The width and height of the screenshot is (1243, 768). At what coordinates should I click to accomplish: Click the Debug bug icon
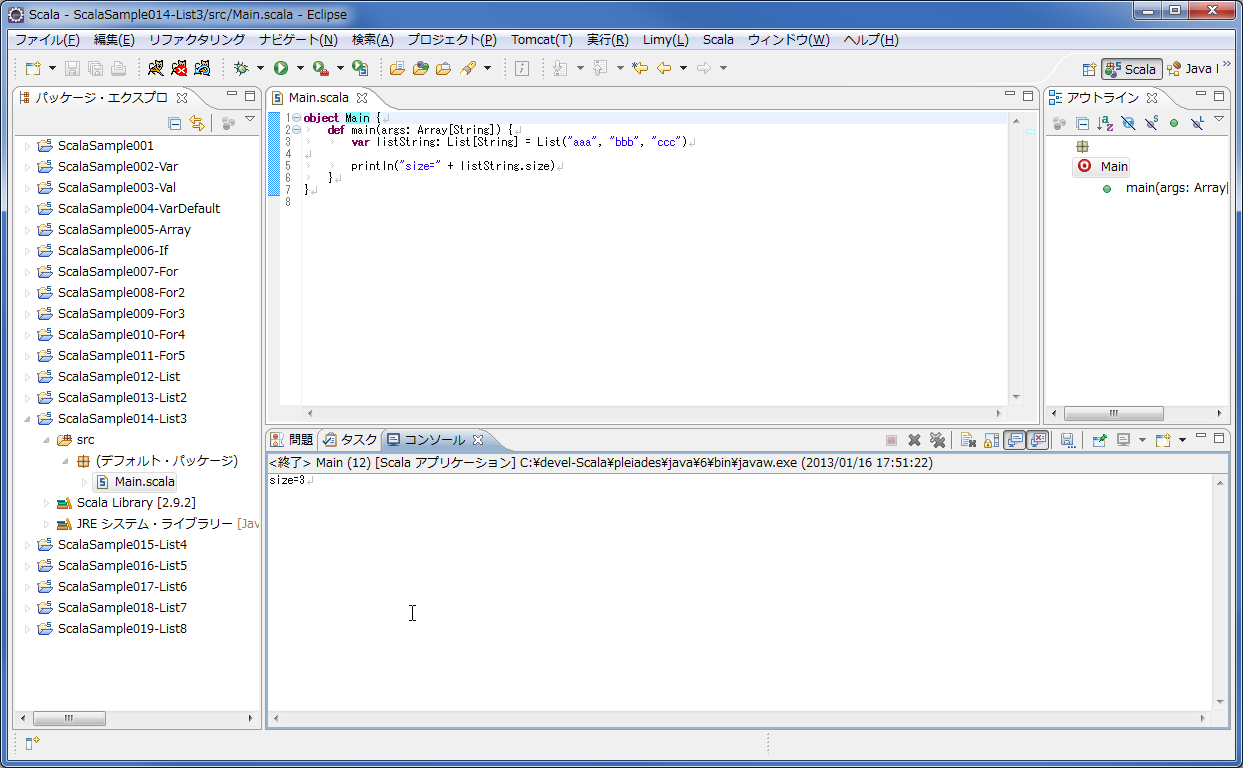click(x=240, y=68)
